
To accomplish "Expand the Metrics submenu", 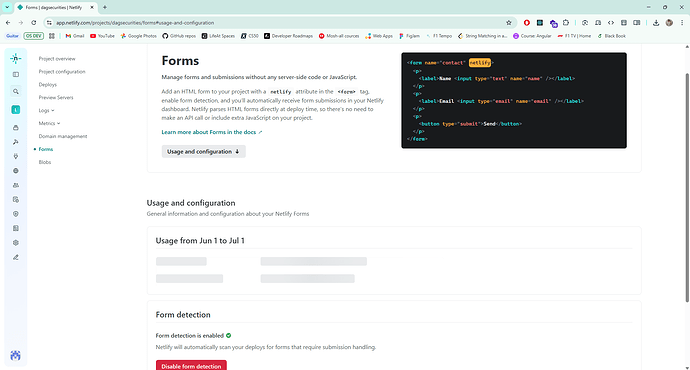I will point(49,123).
